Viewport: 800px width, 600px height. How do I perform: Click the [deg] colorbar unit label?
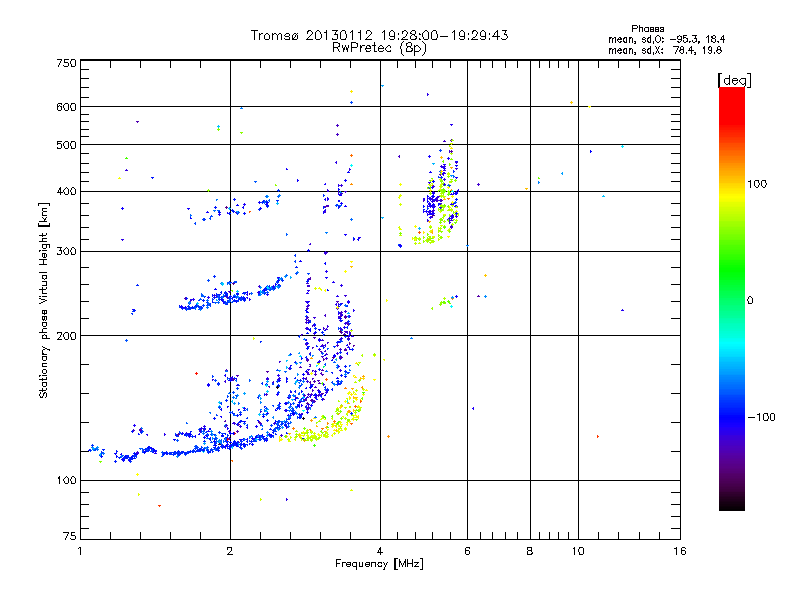click(734, 80)
